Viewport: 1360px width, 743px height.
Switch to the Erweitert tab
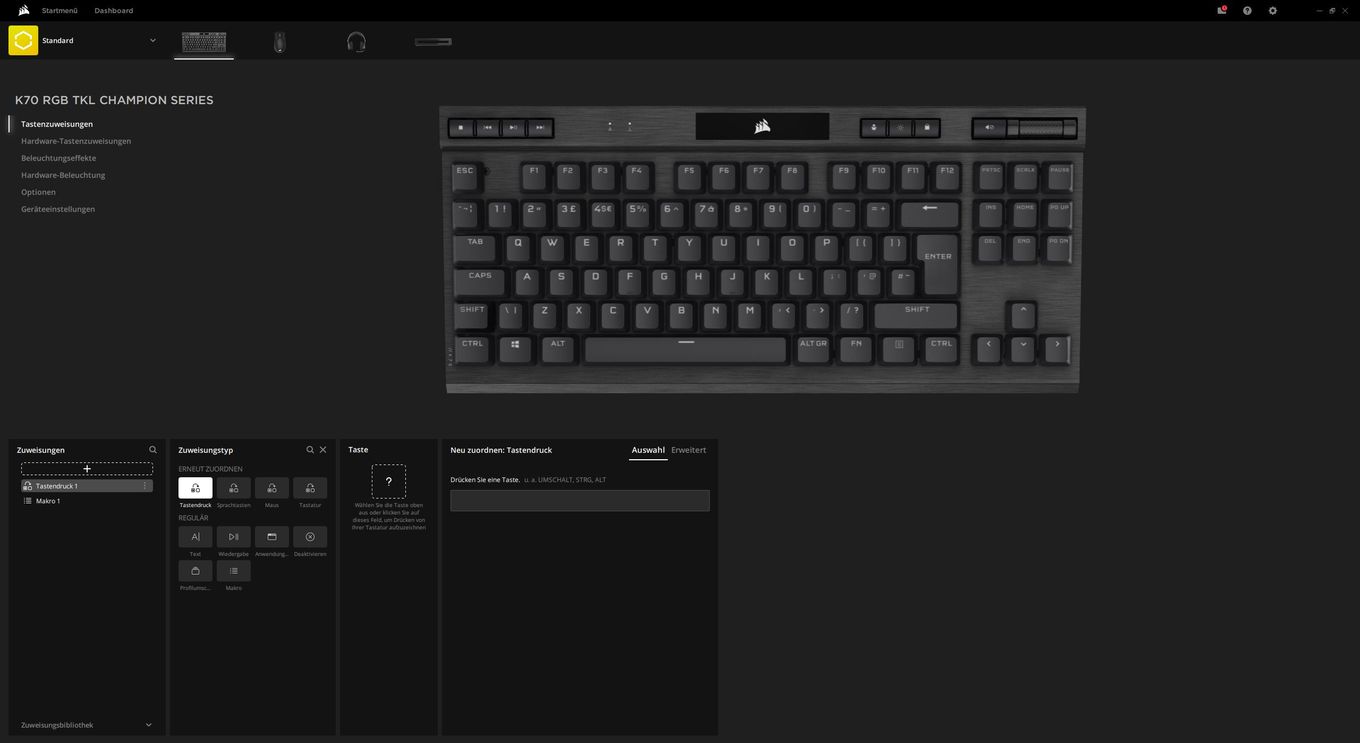[689, 450]
